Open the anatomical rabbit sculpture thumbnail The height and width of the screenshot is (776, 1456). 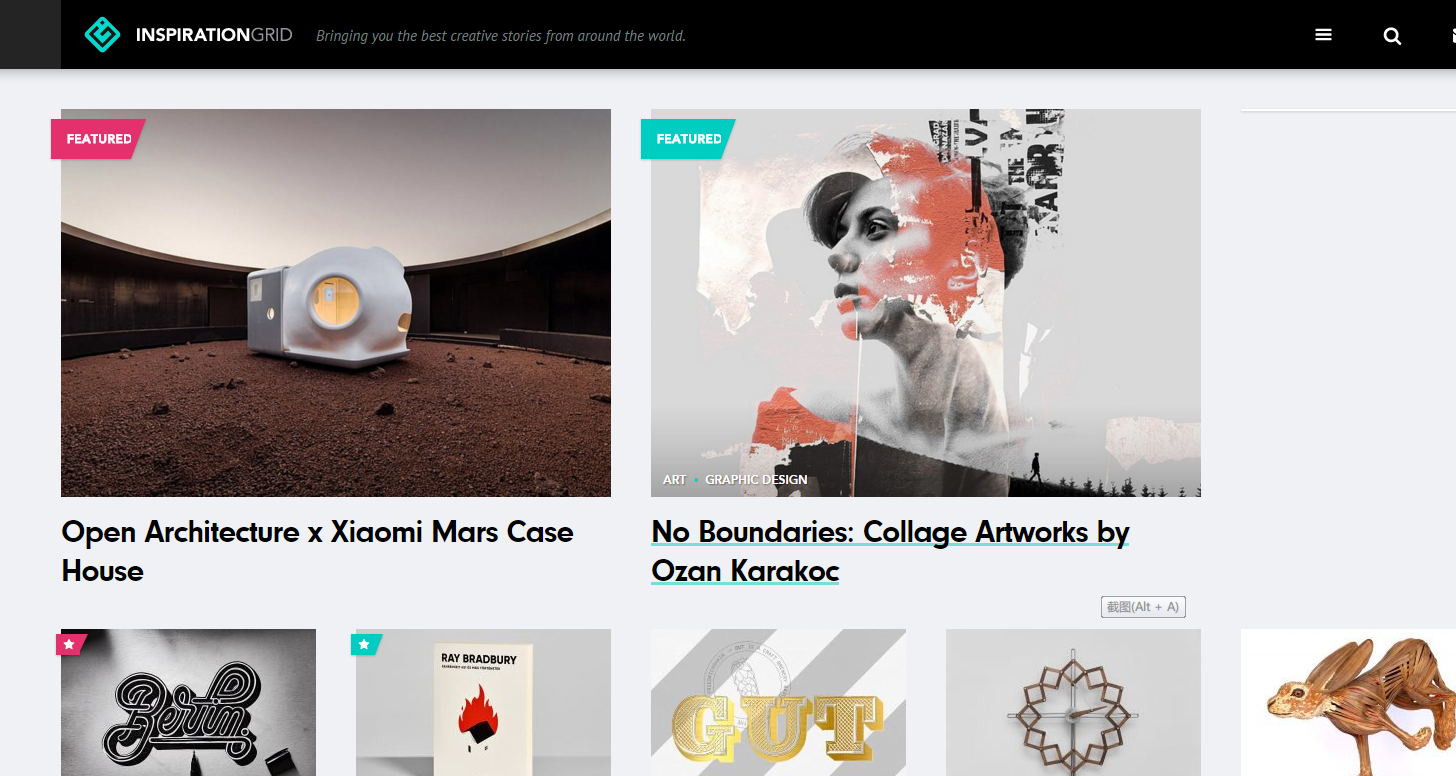click(1348, 702)
